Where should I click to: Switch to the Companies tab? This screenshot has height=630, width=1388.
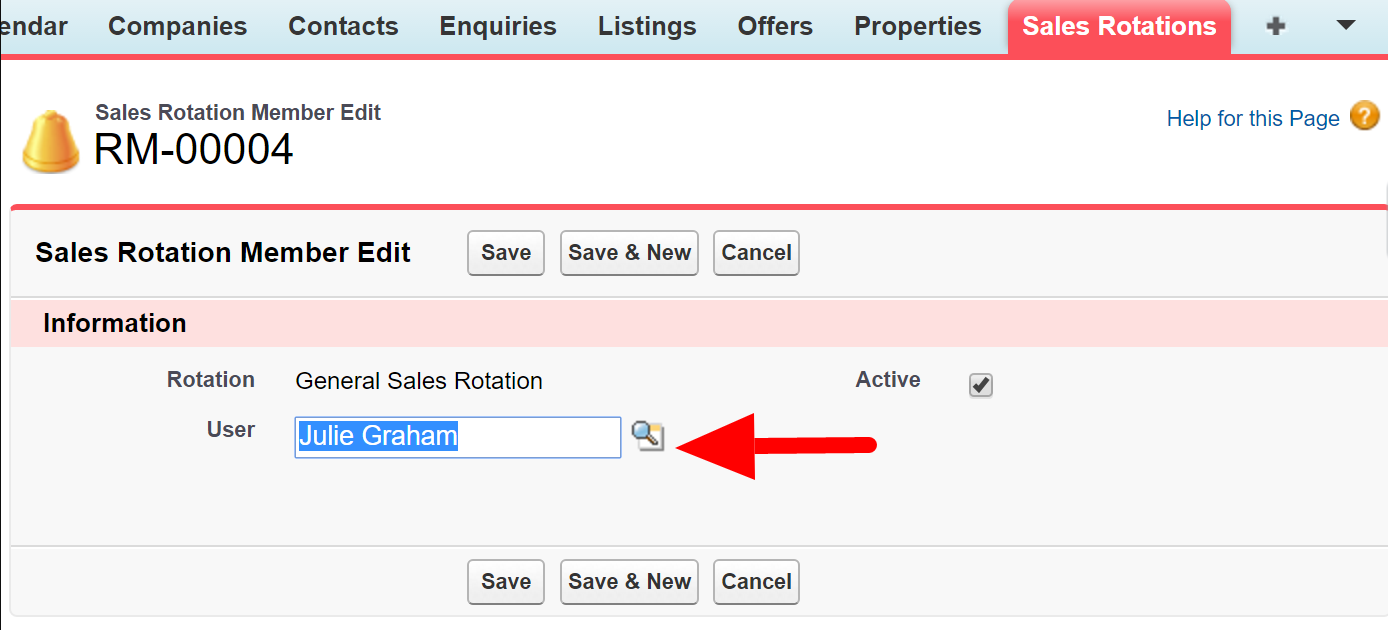[177, 27]
